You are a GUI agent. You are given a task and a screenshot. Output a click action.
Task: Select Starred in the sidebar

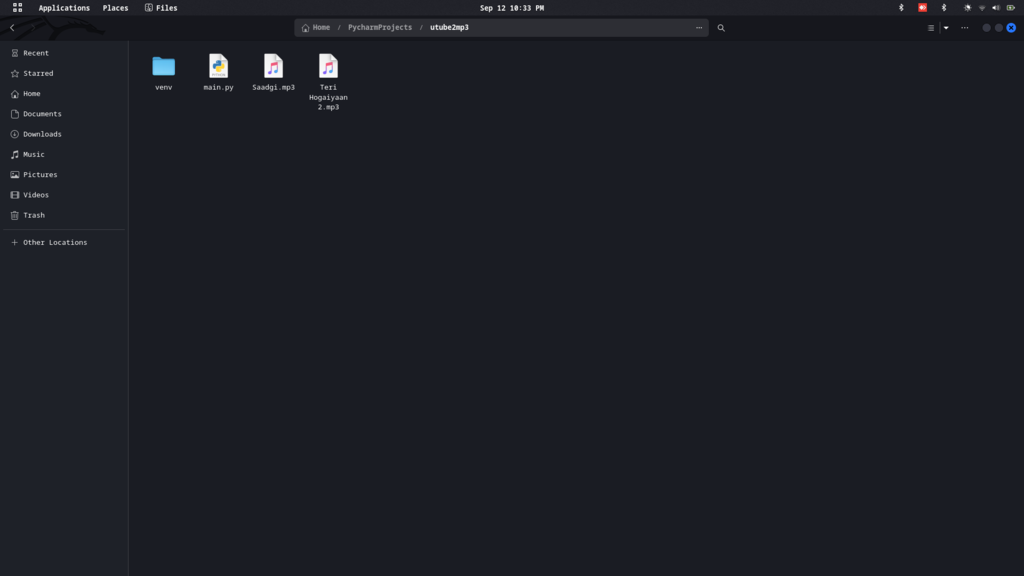(x=63, y=73)
